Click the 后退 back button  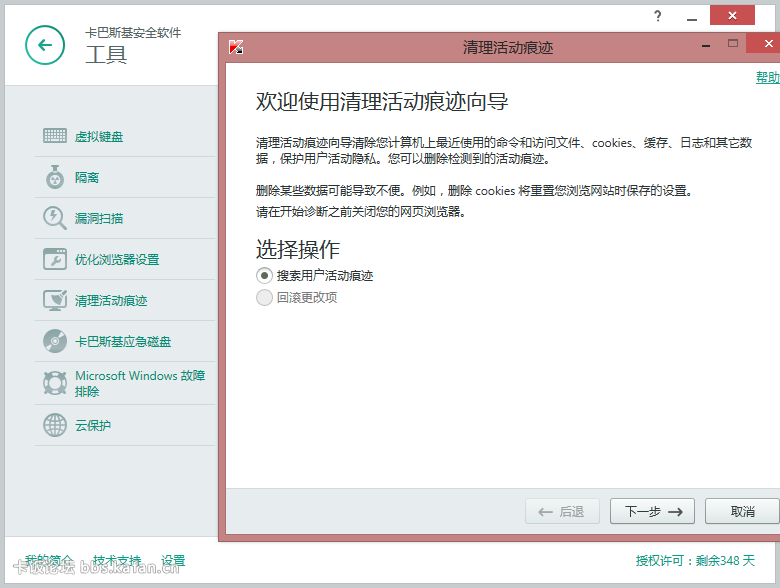(x=562, y=511)
